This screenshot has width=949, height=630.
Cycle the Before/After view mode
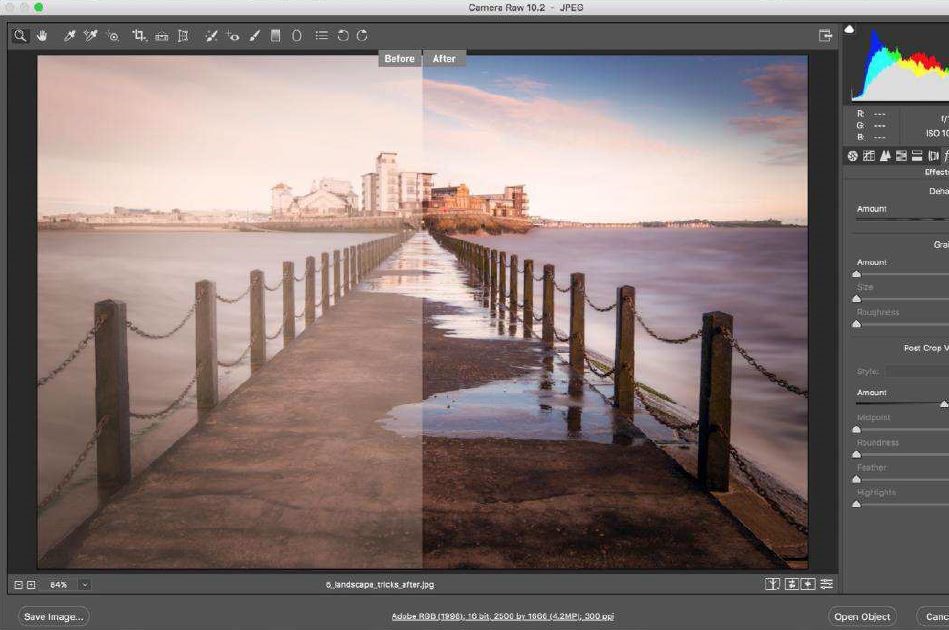pos(772,584)
